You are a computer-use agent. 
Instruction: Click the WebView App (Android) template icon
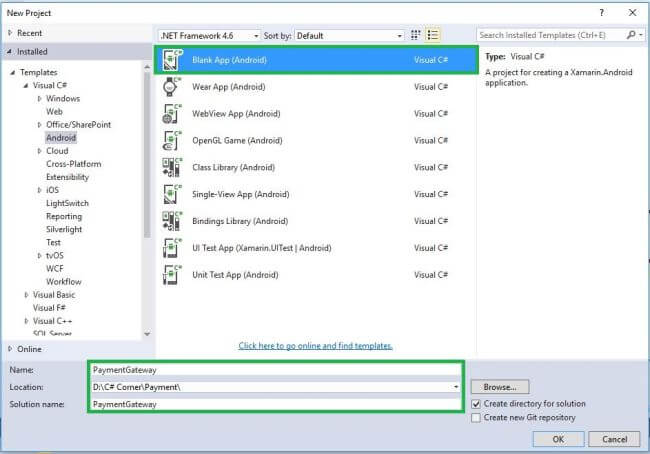[x=172, y=114]
